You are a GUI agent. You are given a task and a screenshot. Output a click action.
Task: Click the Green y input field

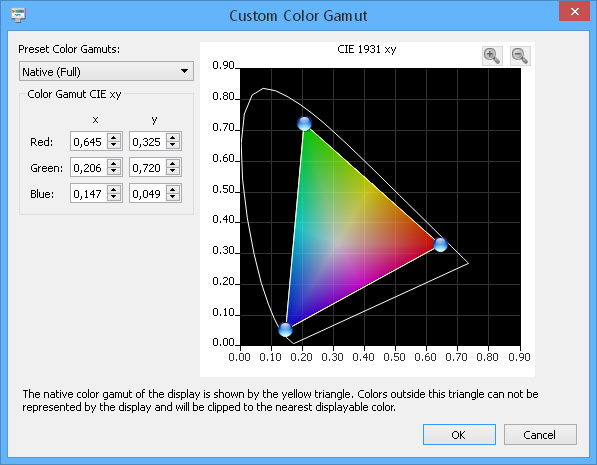(148, 168)
